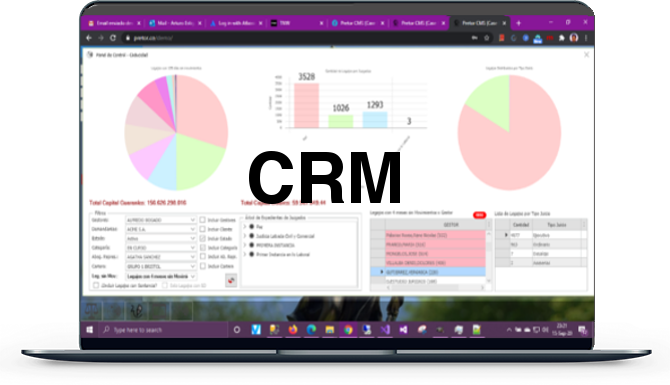Open purple Visual Studio taskbar icon

[x=385, y=330]
